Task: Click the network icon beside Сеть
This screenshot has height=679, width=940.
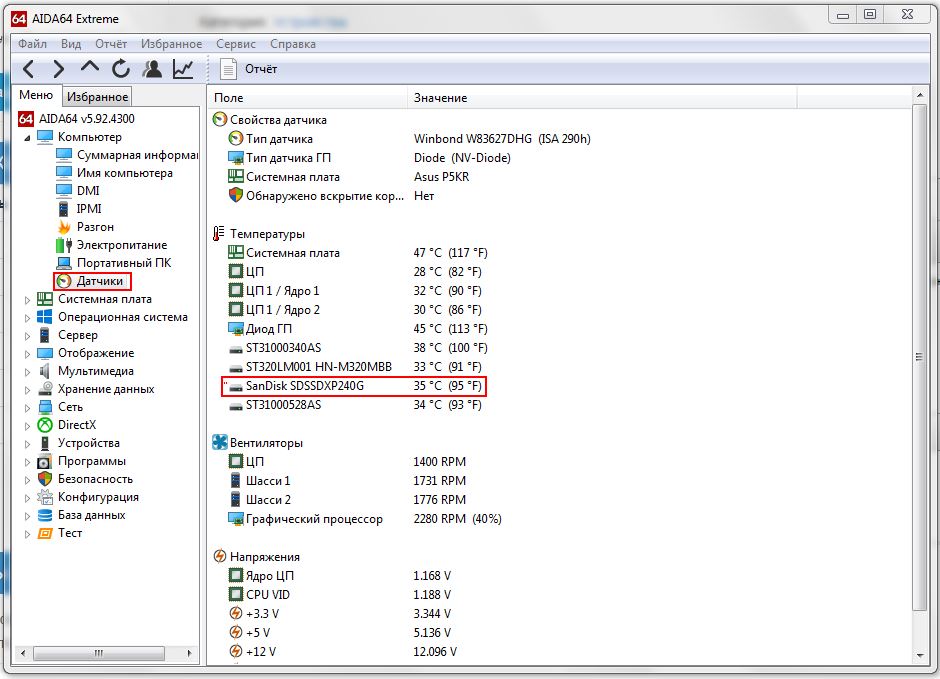Action: point(45,407)
